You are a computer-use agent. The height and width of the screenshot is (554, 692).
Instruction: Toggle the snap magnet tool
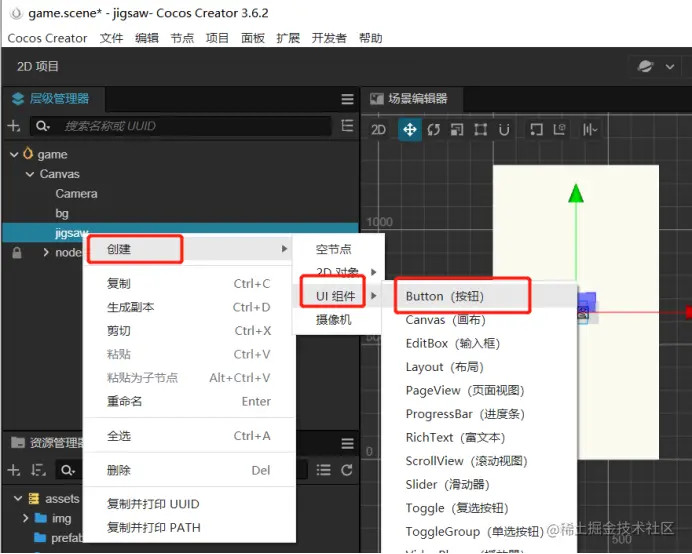[504, 130]
